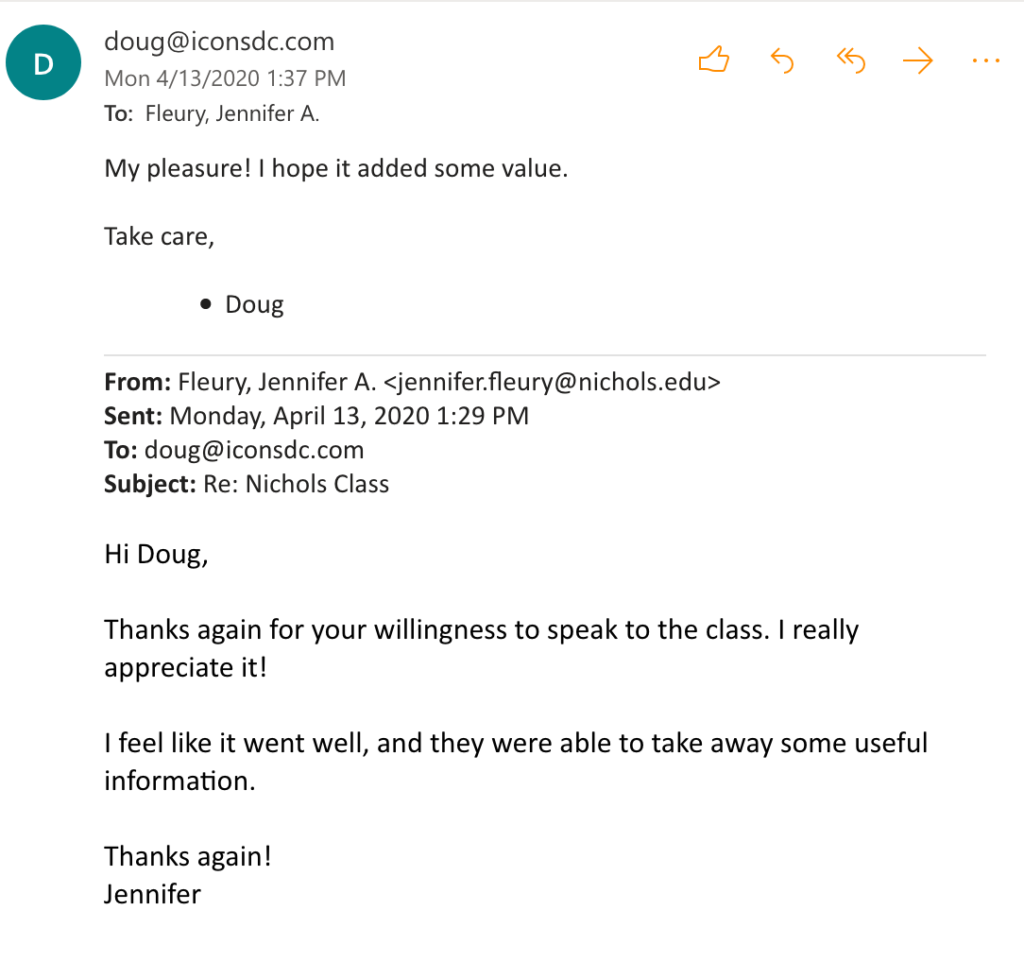1024x979 pixels.
Task: Click the teal "D" sender avatar
Action: (44, 63)
